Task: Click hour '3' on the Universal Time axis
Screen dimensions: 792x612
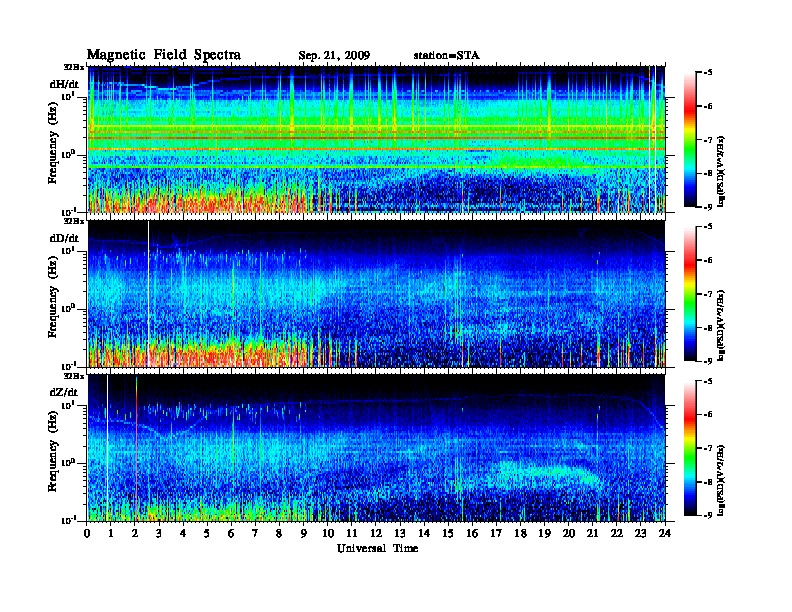Action: pos(160,533)
